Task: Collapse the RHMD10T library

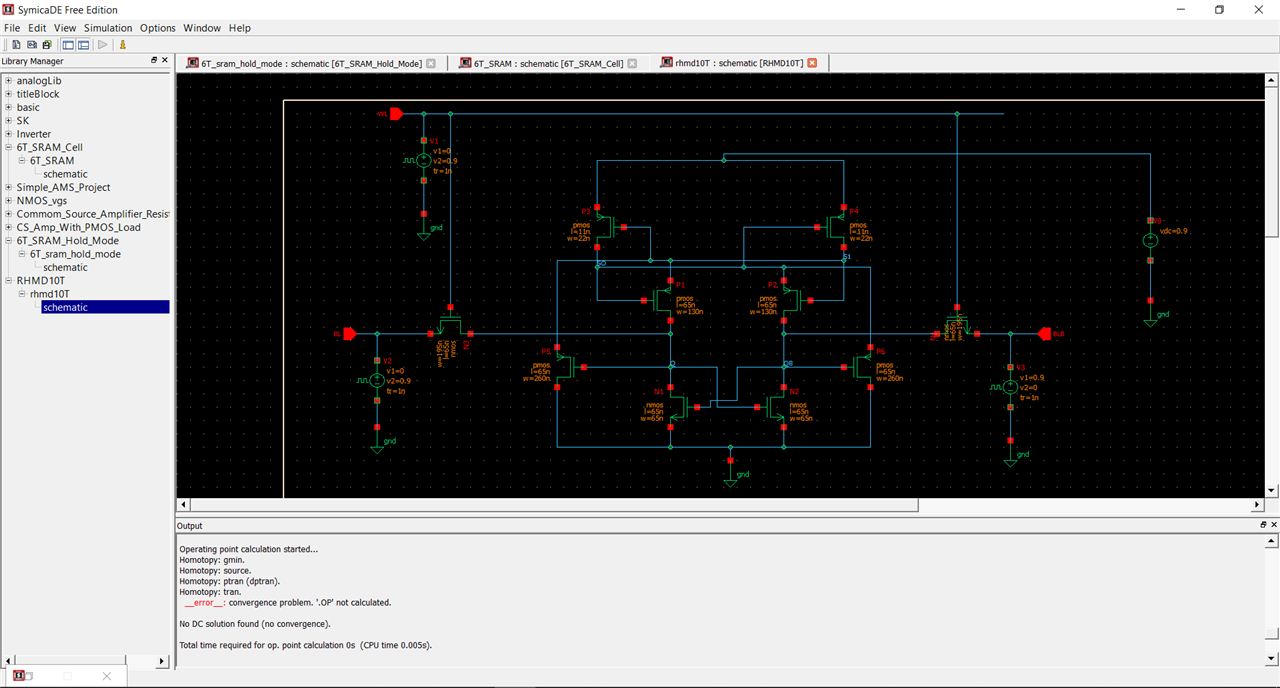Action: point(8,280)
